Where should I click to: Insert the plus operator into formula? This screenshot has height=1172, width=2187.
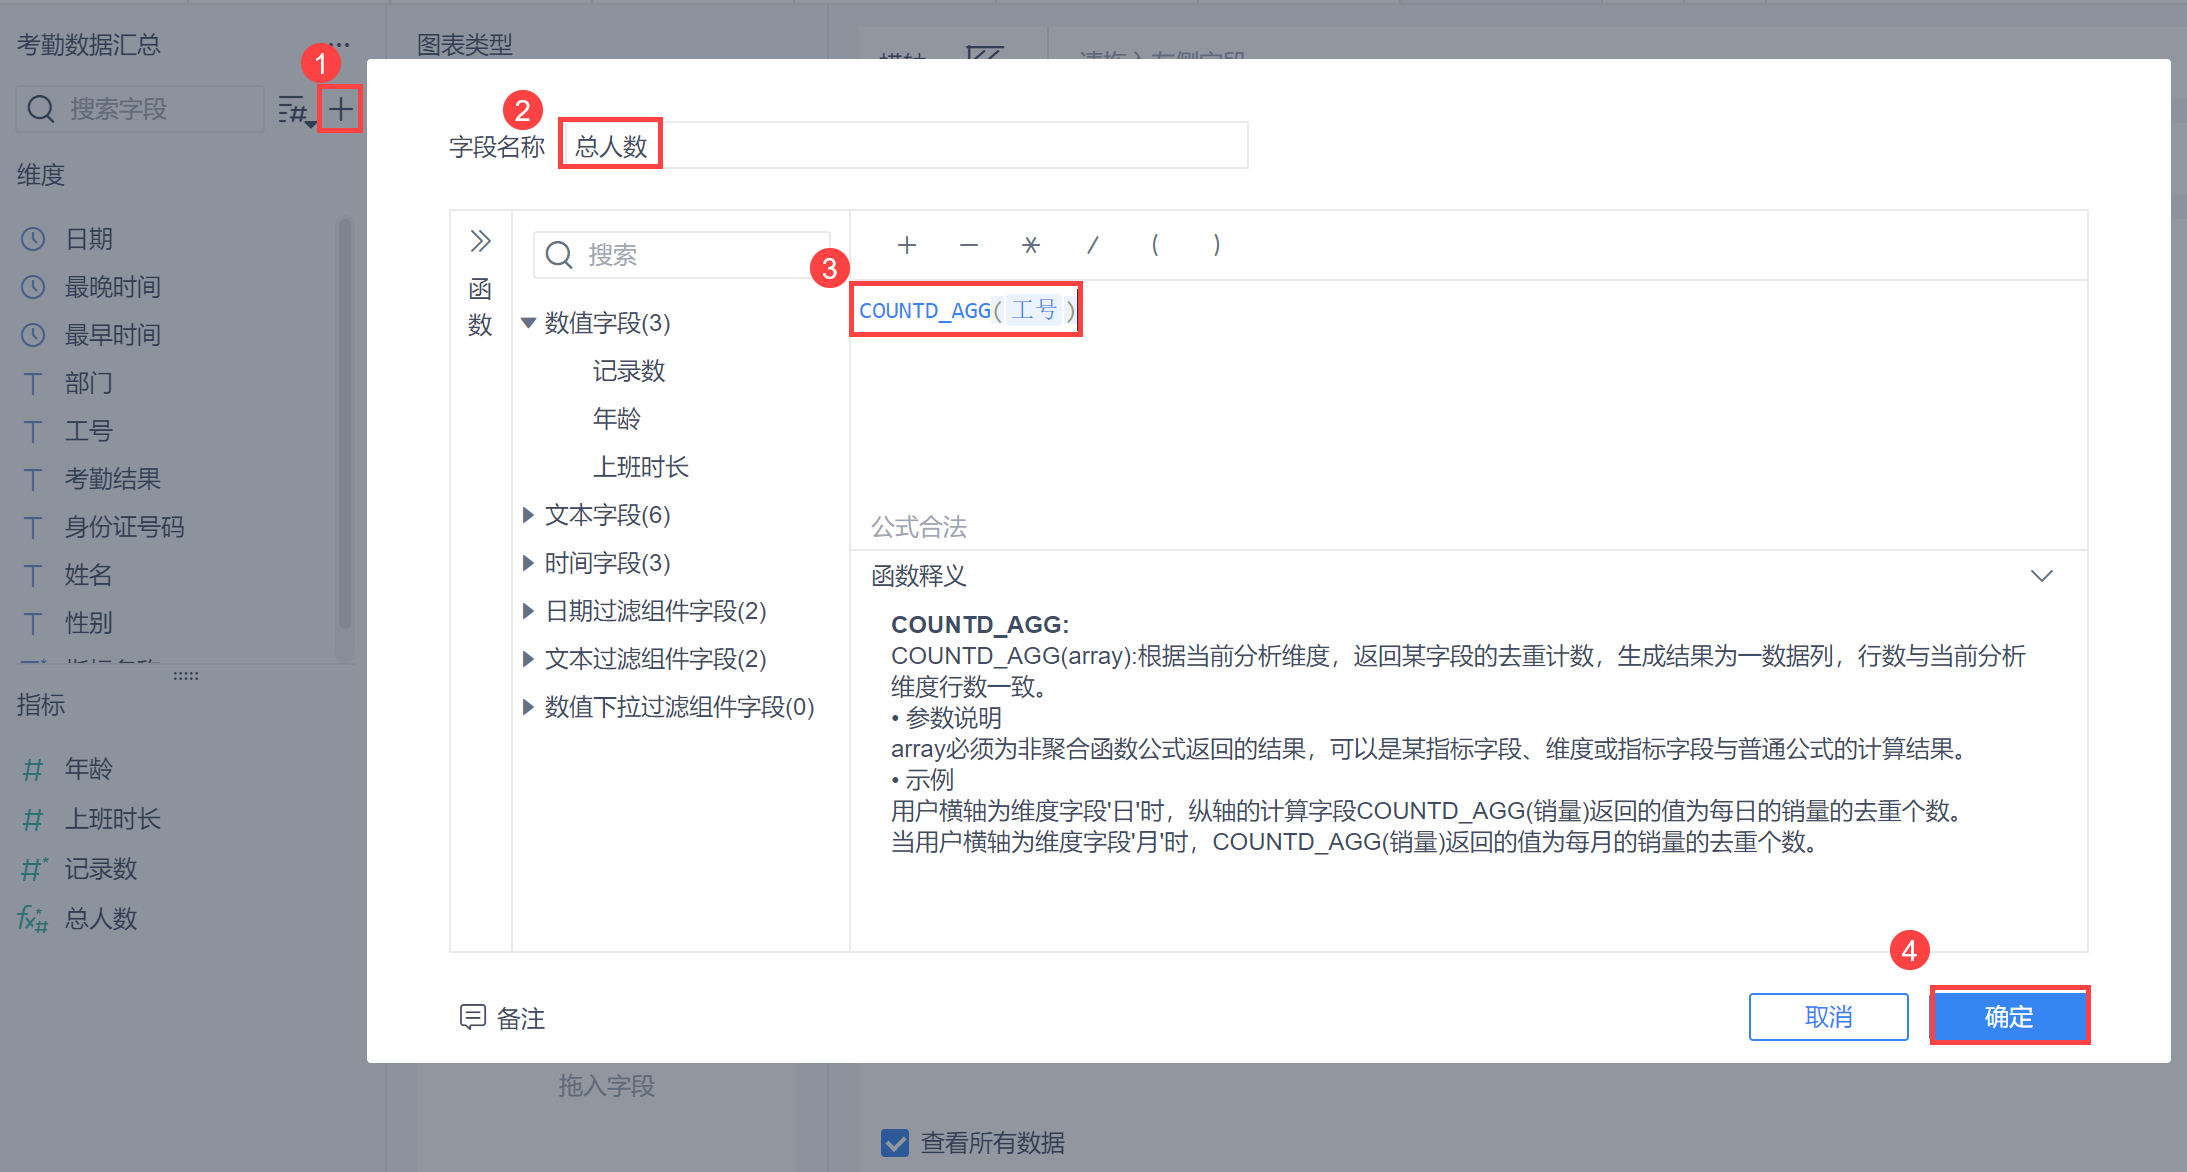(906, 245)
